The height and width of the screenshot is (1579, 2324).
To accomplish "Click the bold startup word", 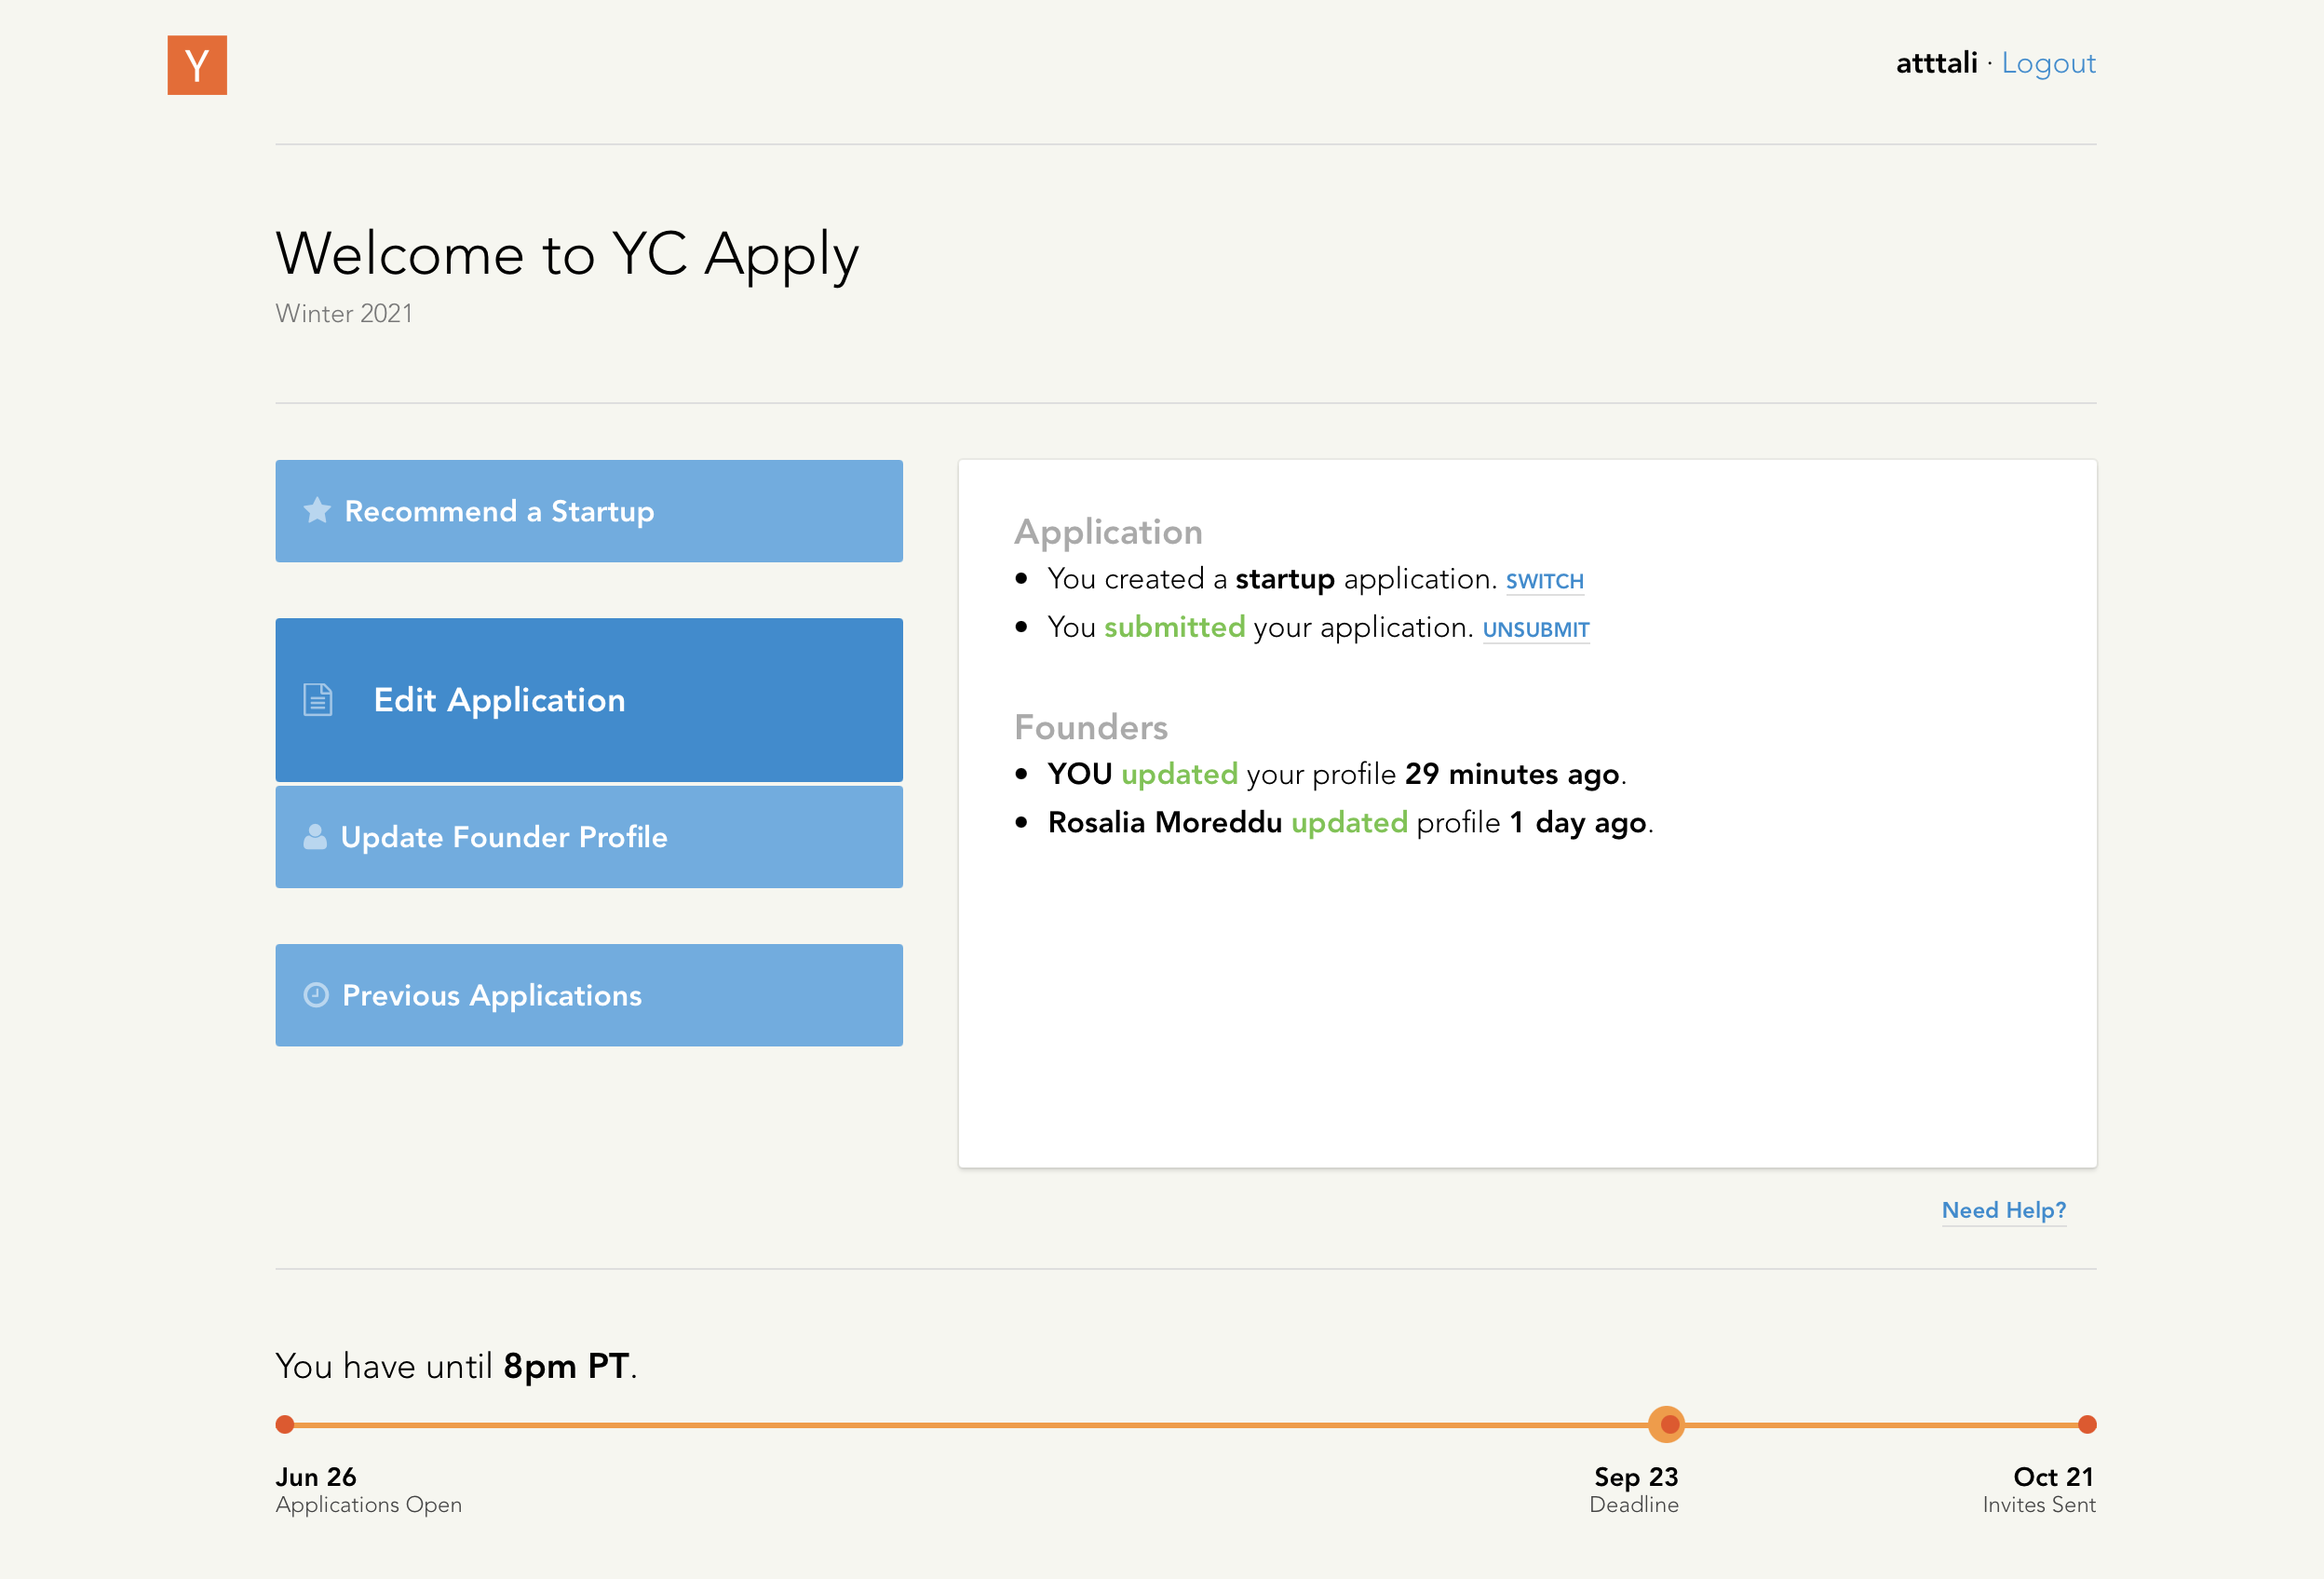I will pos(1285,579).
